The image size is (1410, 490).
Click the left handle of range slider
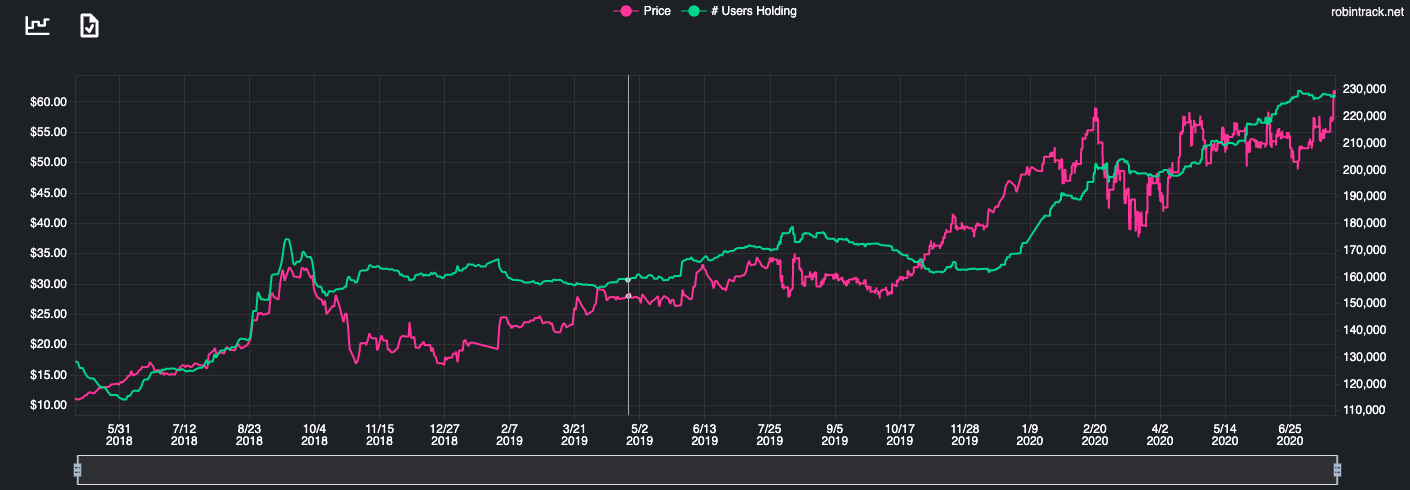click(x=77, y=469)
